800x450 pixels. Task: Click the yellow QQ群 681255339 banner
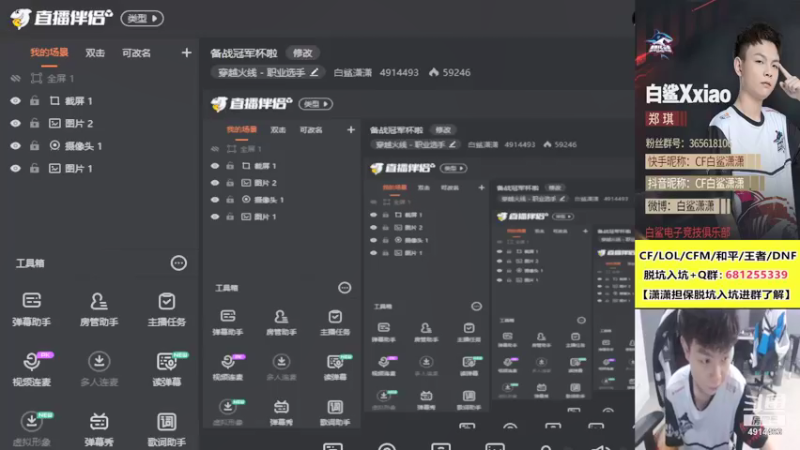coord(717,274)
